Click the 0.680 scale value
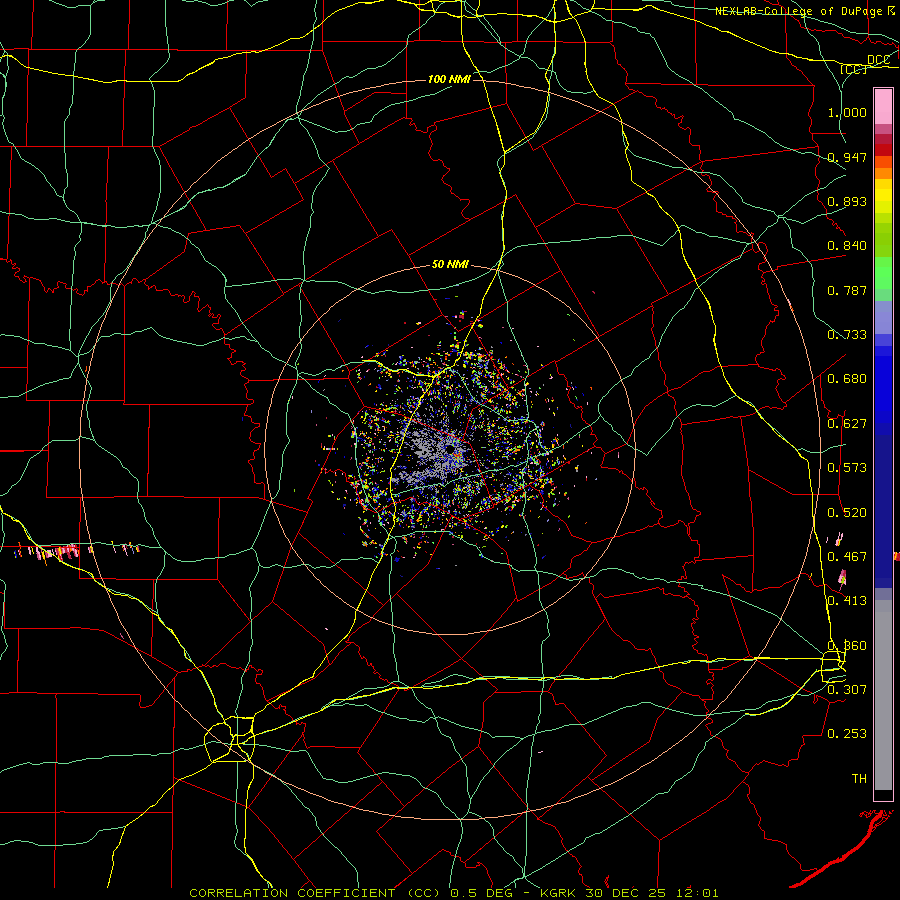 point(847,379)
